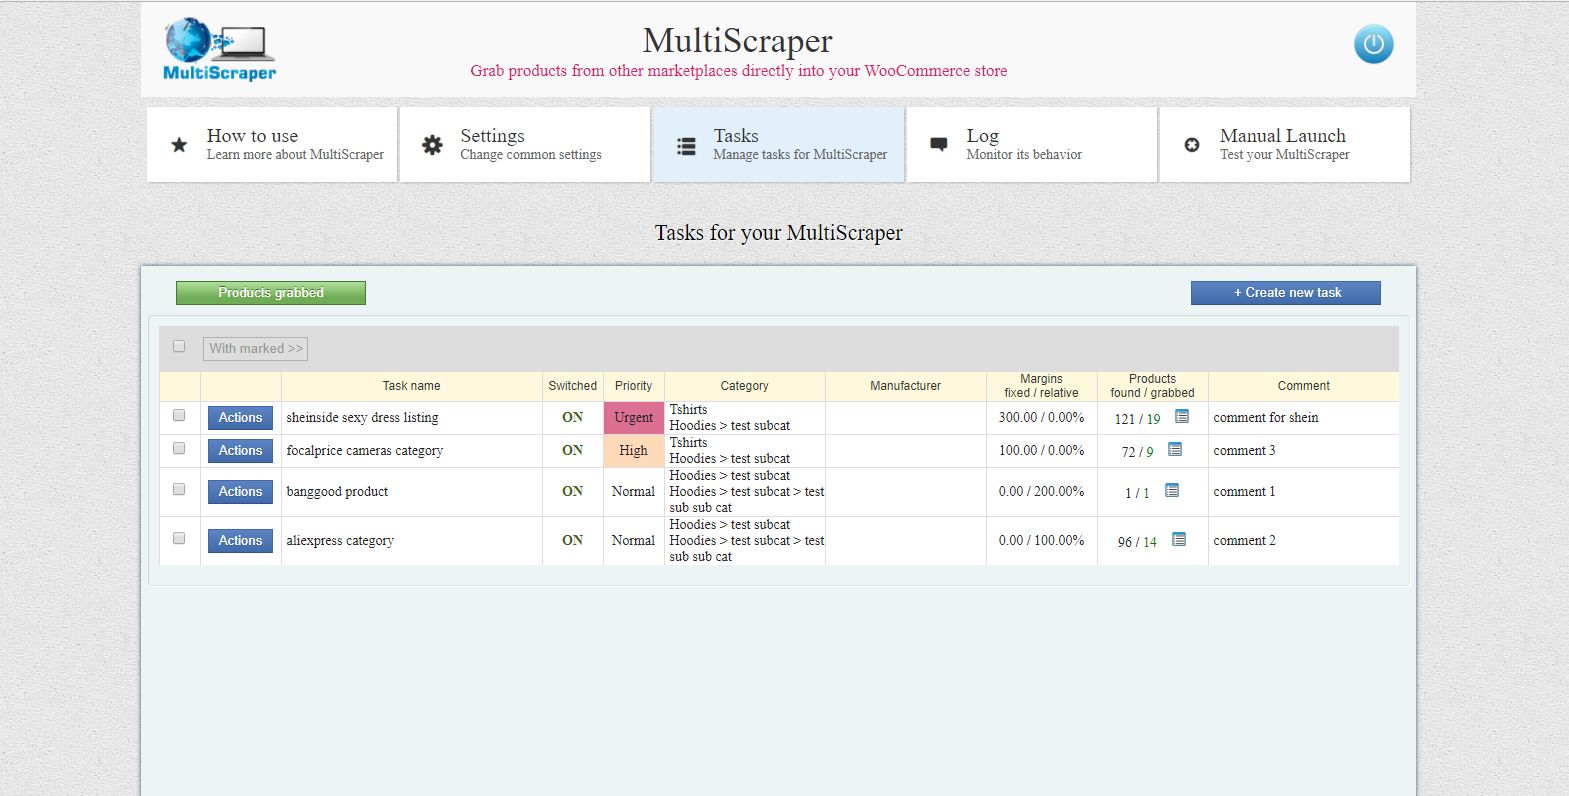This screenshot has height=796, width=1569.
Task: Click the gear icon for Settings
Action: pos(432,145)
